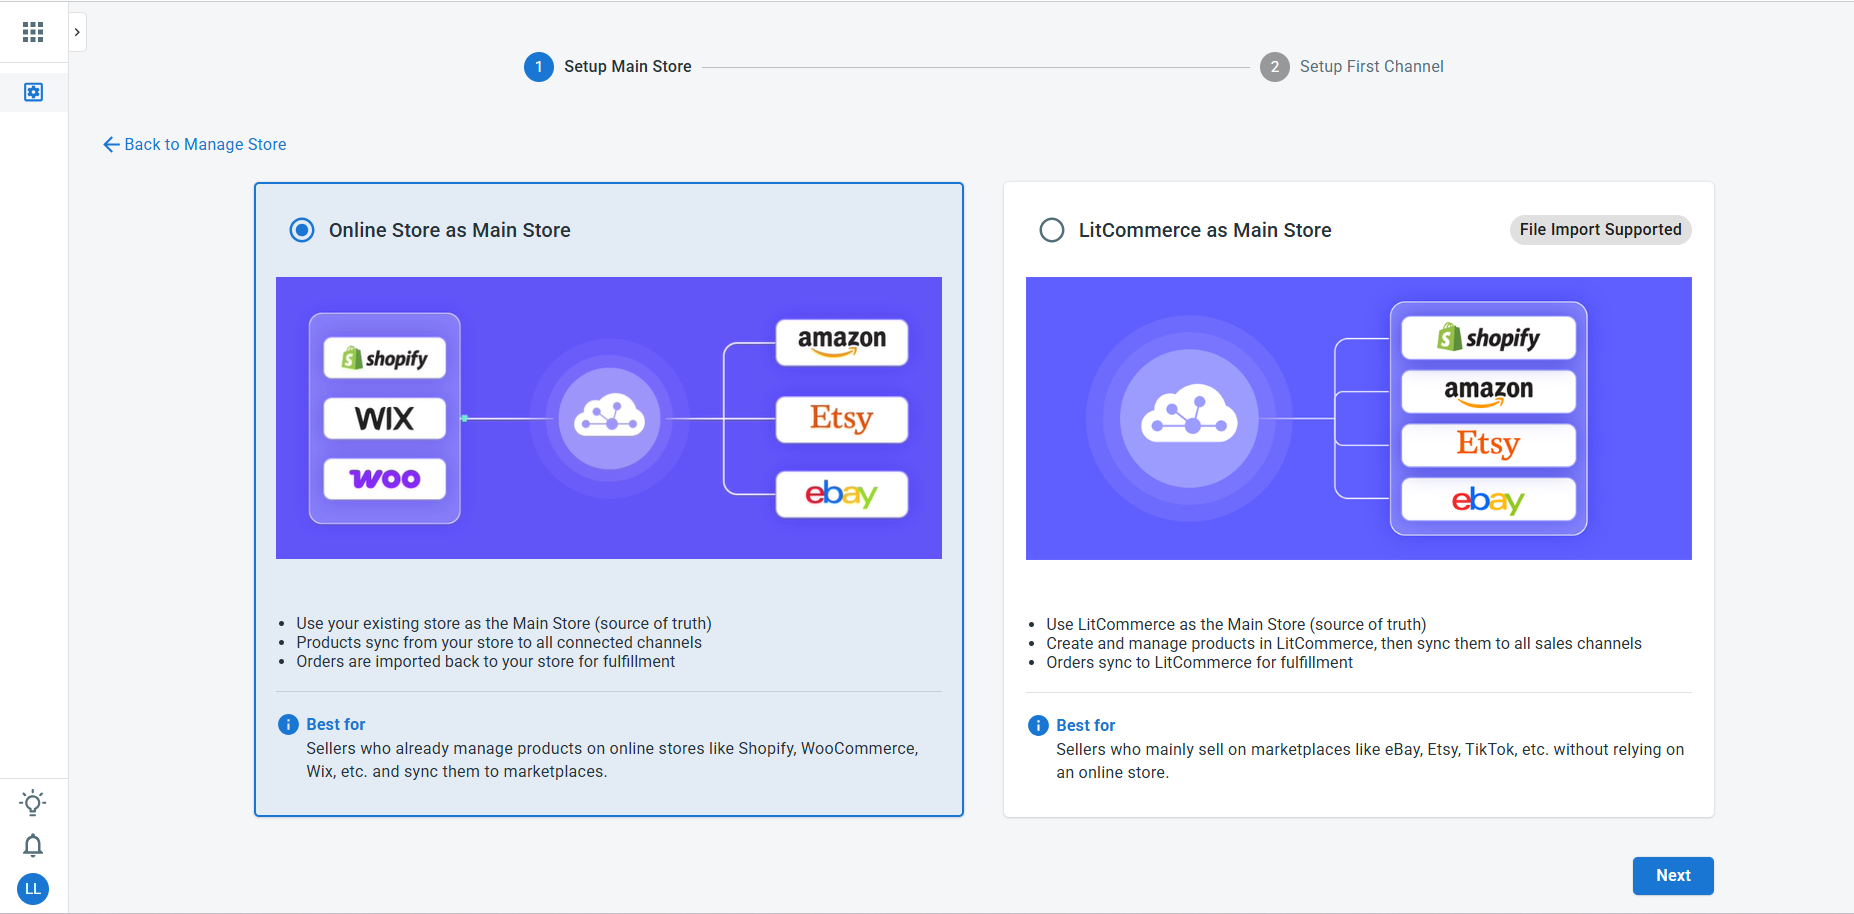Open the store settings sidebar icon
The width and height of the screenshot is (1854, 914).
(33, 92)
